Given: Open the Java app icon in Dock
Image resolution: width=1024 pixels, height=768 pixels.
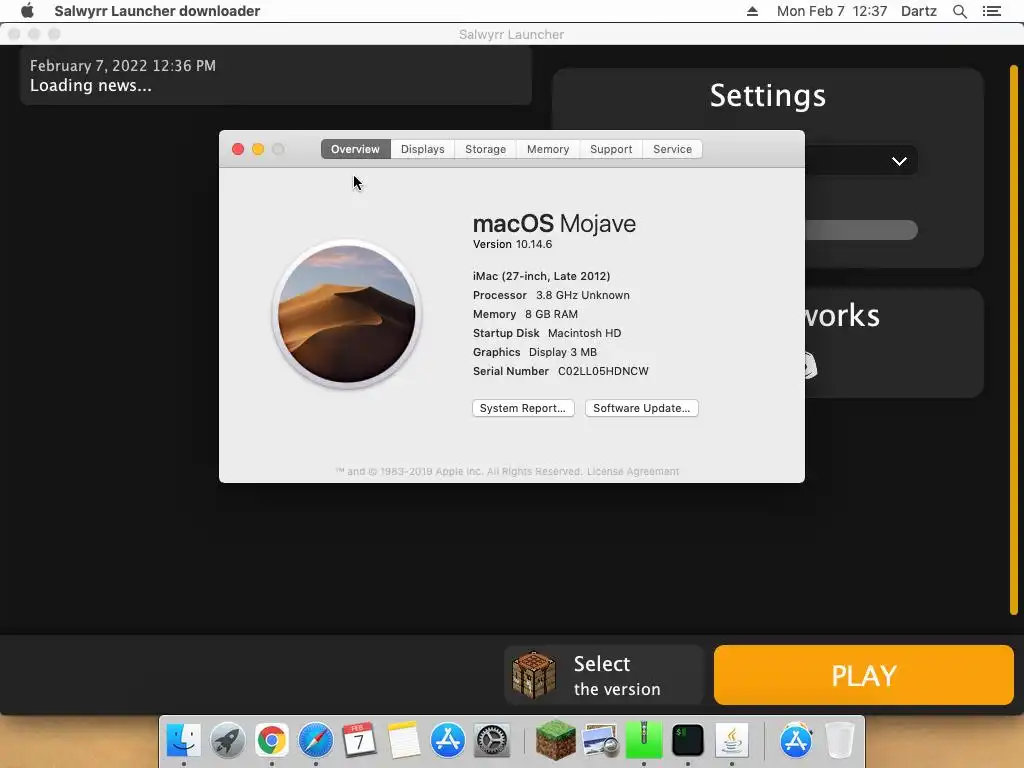Looking at the screenshot, I should (x=732, y=741).
